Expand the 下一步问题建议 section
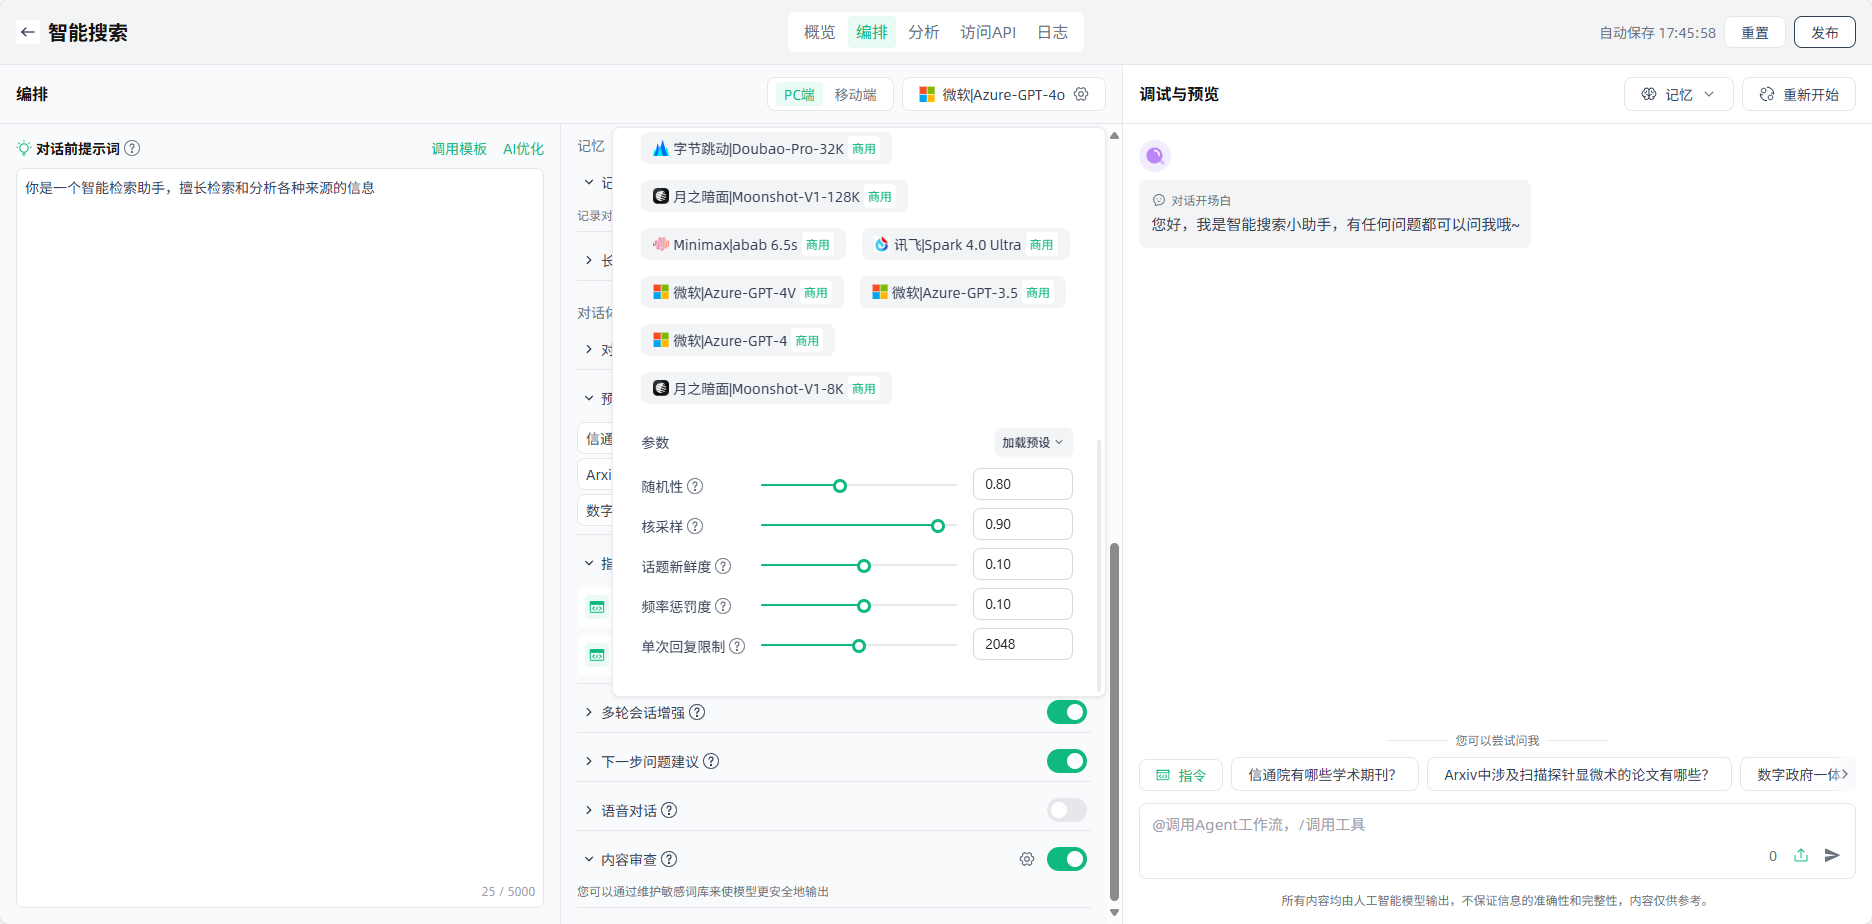 point(589,761)
